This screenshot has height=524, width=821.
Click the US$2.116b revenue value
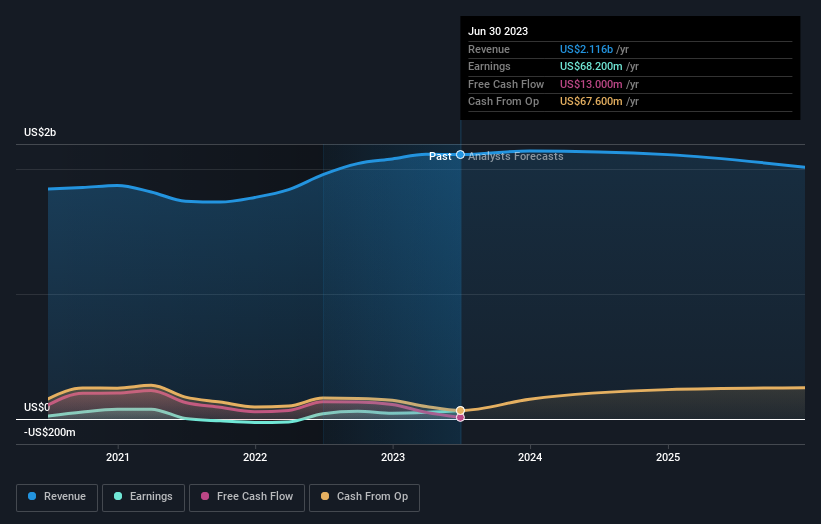[586, 49]
